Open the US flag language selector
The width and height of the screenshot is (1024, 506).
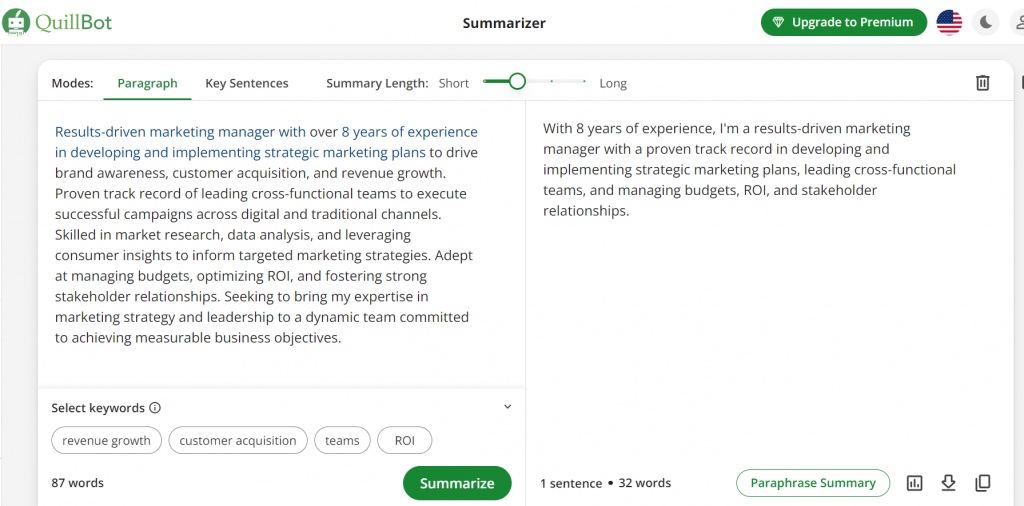coord(949,23)
